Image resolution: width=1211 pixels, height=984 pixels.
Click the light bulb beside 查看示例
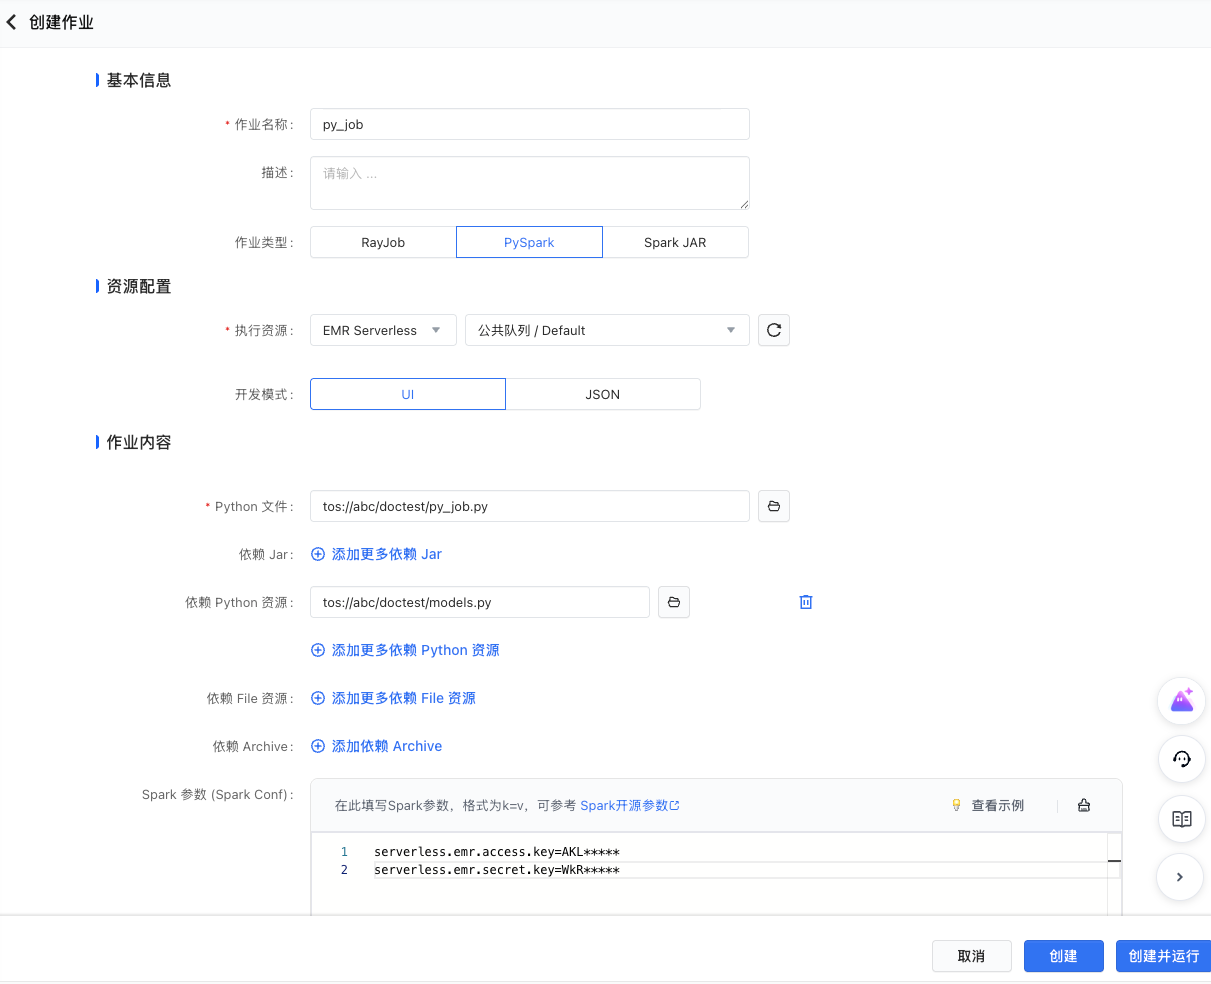coord(956,805)
